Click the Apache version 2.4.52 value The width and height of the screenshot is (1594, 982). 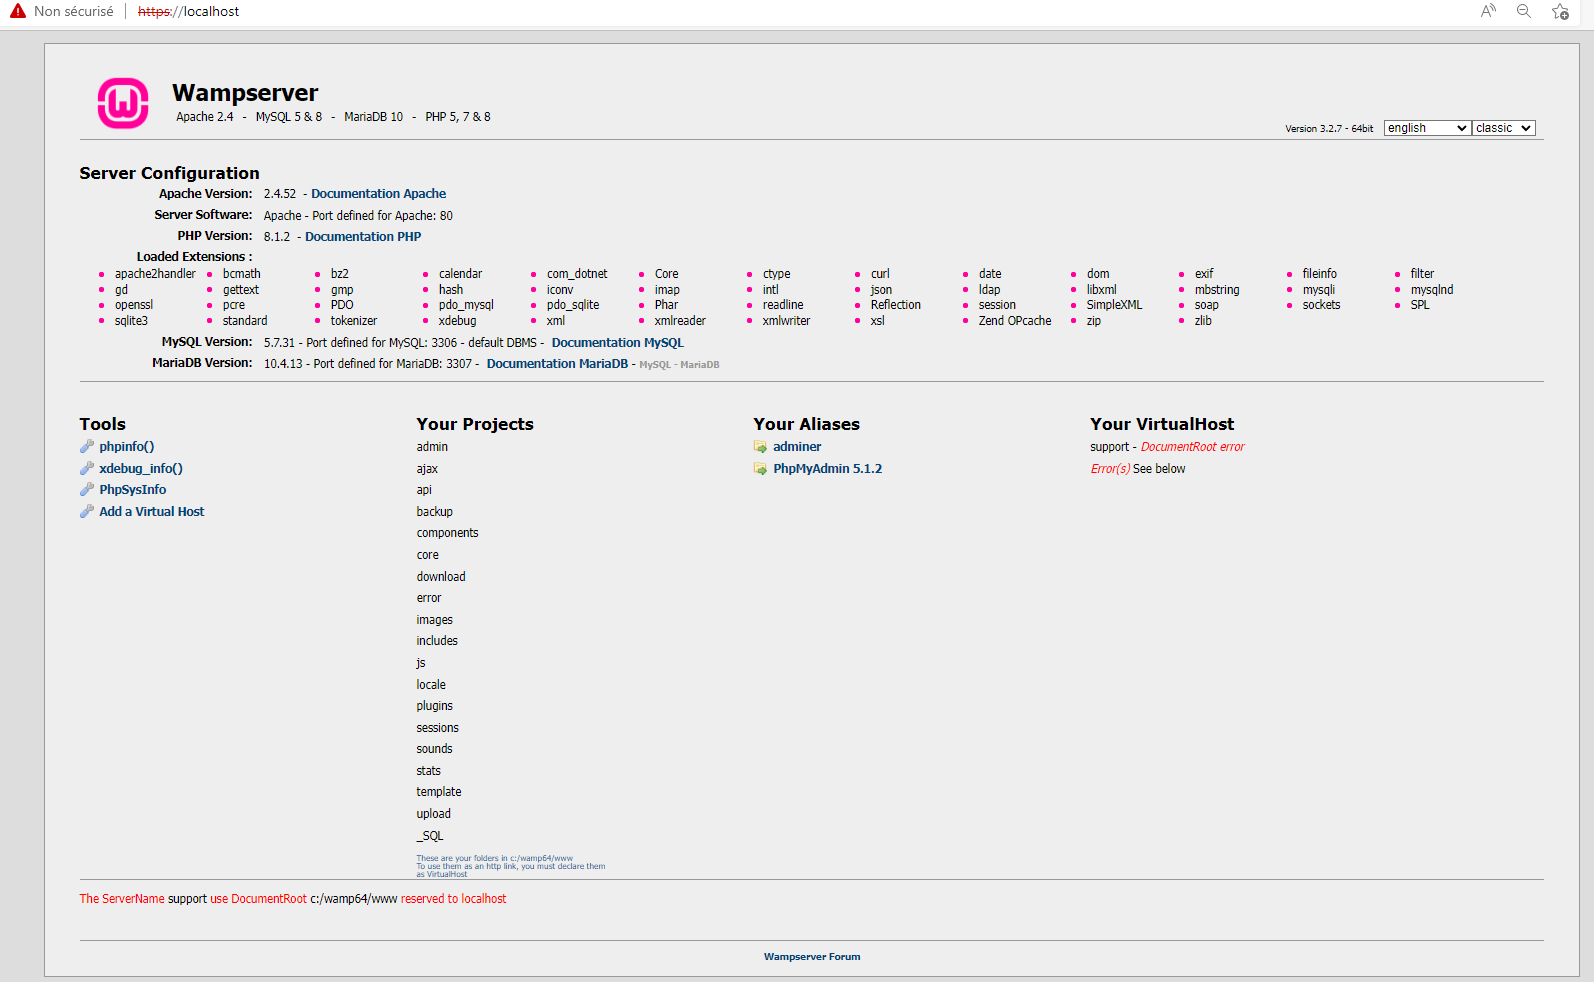(x=280, y=194)
